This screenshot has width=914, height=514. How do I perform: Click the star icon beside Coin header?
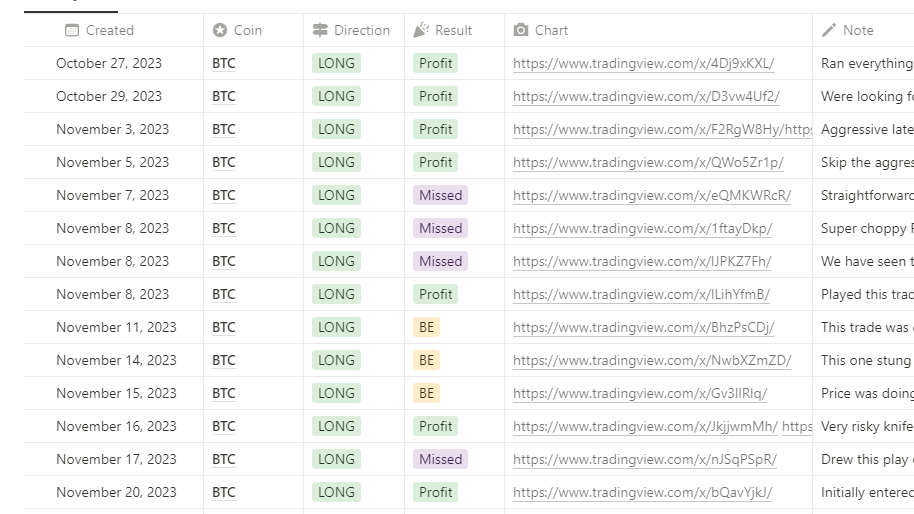tap(220, 30)
